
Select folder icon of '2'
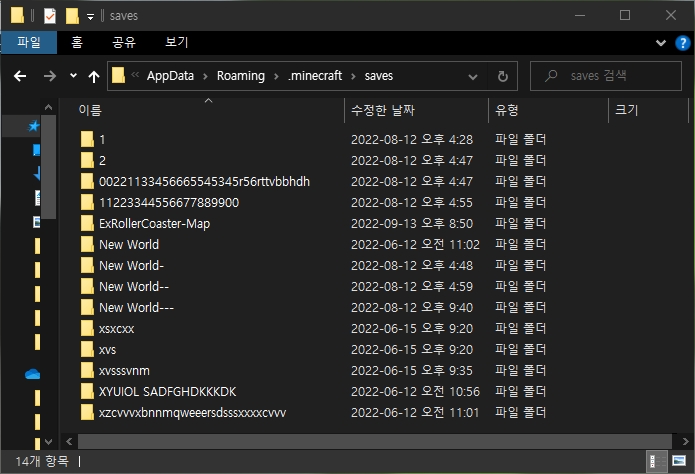[x=87, y=160]
